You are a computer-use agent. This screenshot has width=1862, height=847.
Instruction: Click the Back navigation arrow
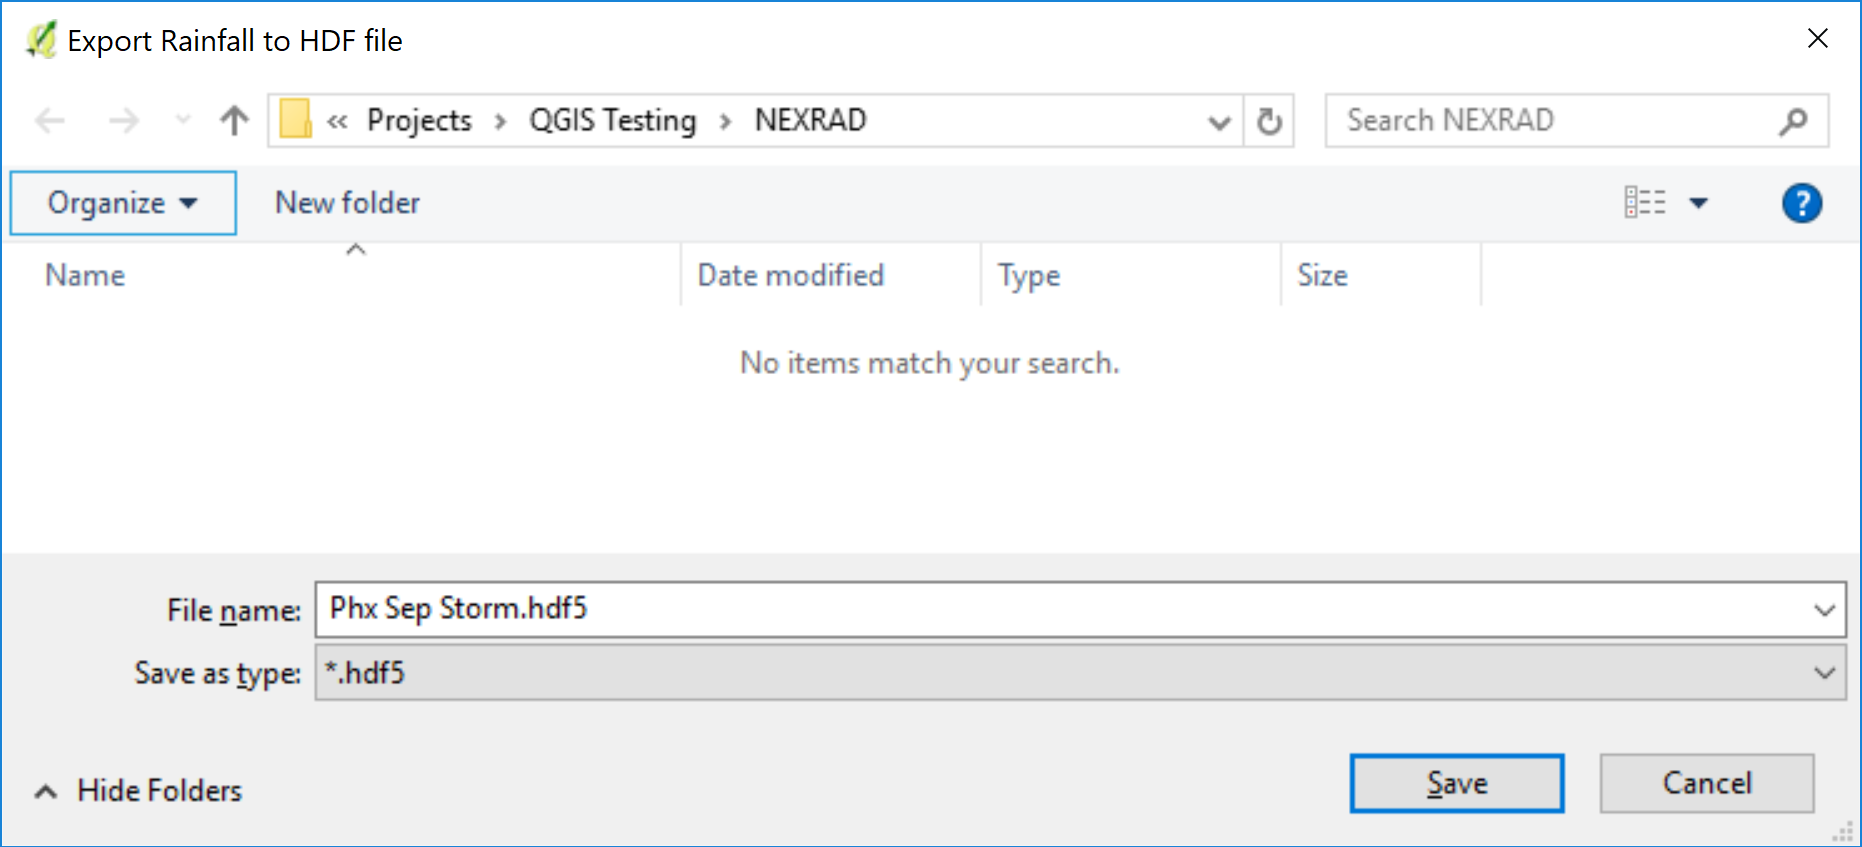[50, 121]
